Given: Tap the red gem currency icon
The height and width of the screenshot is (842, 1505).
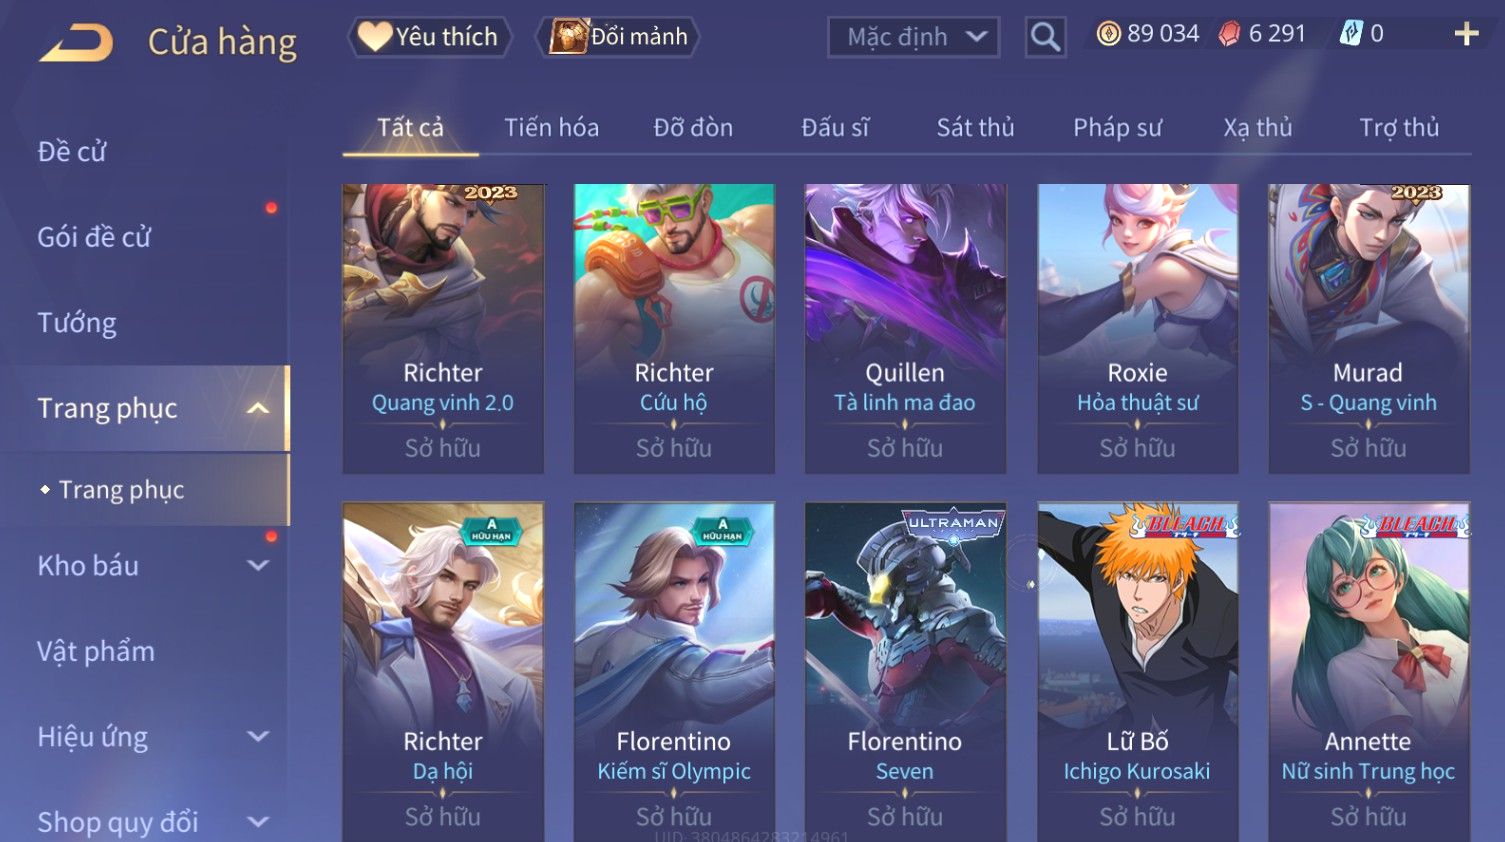Looking at the screenshot, I should pos(1229,34).
